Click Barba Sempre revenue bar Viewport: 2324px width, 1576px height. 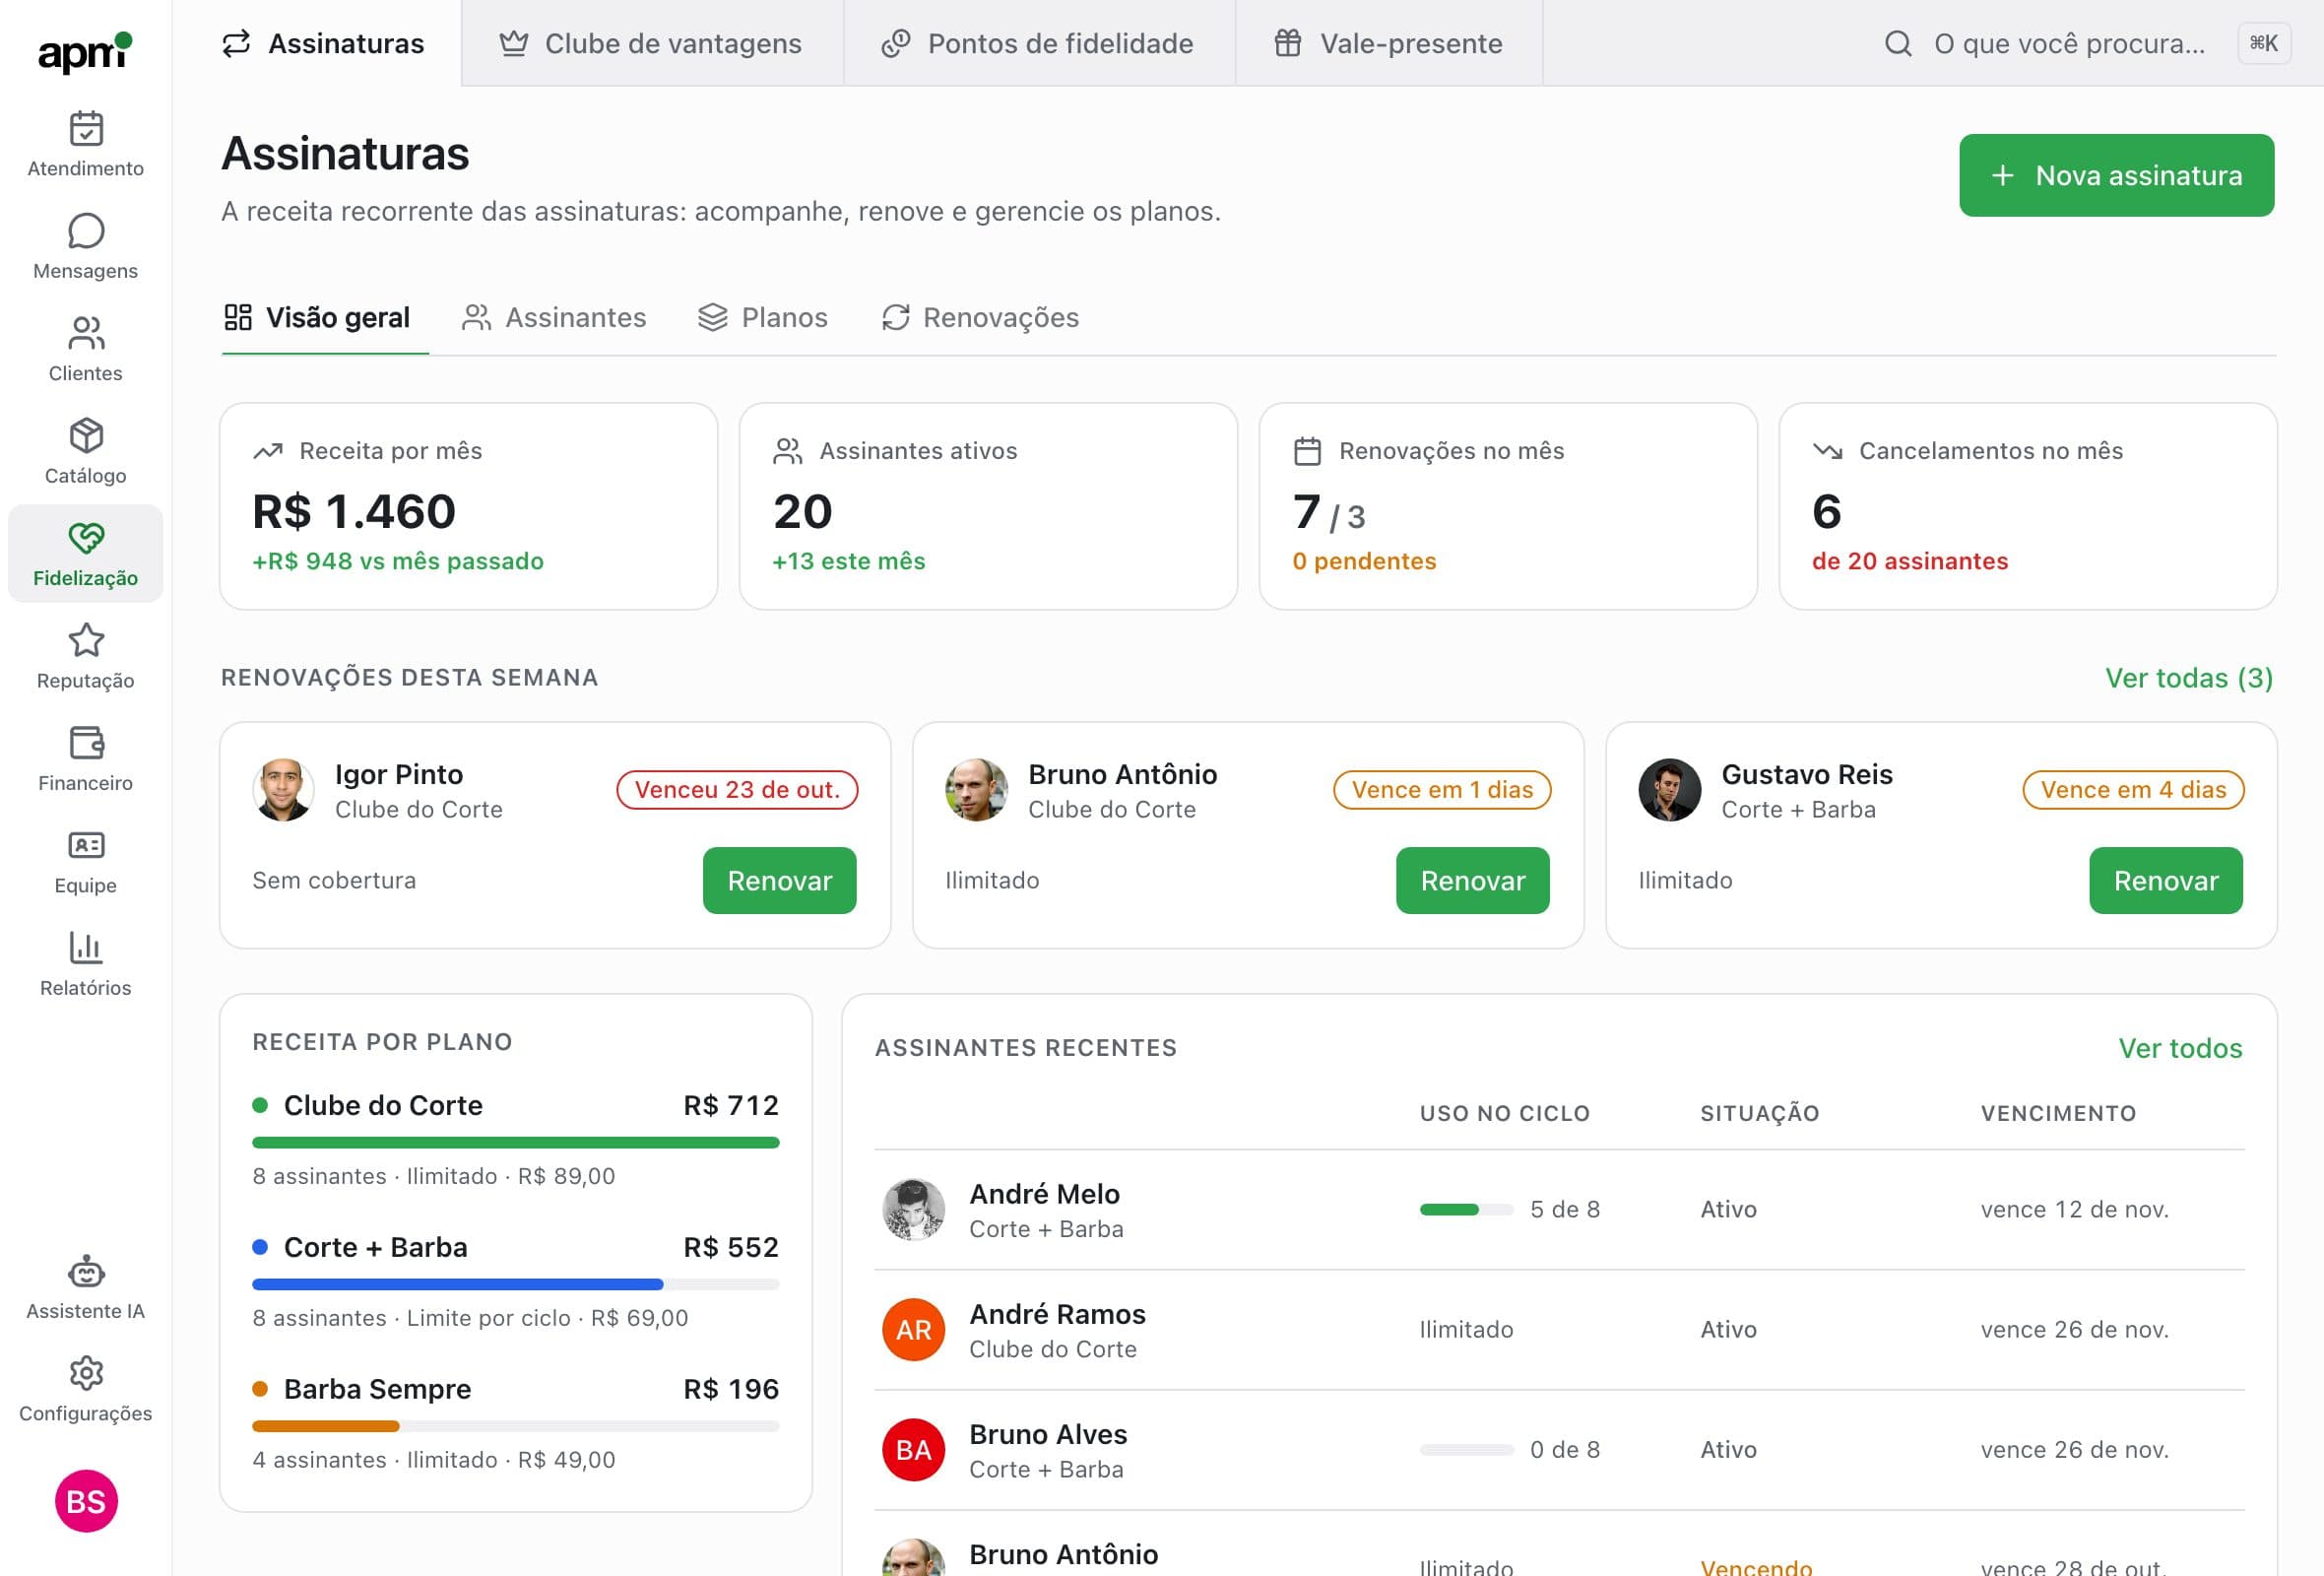click(x=515, y=1426)
